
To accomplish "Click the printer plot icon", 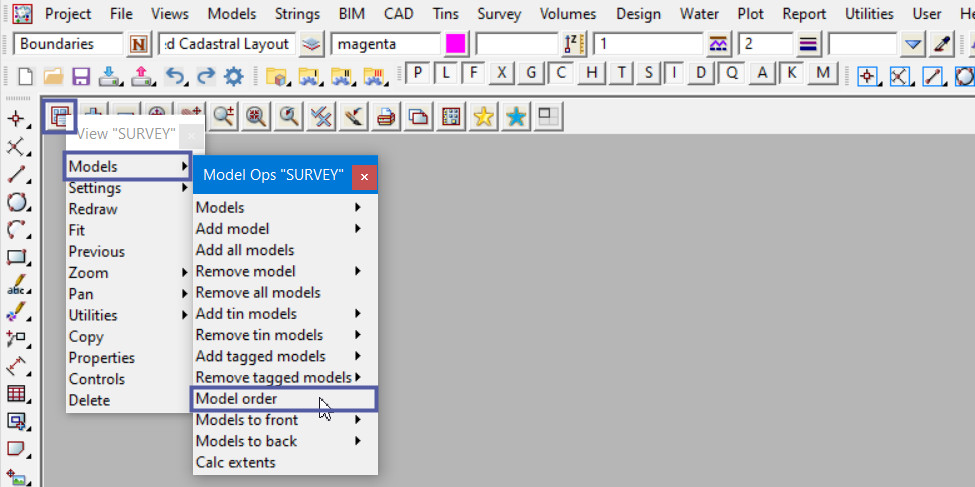I will pos(386,117).
